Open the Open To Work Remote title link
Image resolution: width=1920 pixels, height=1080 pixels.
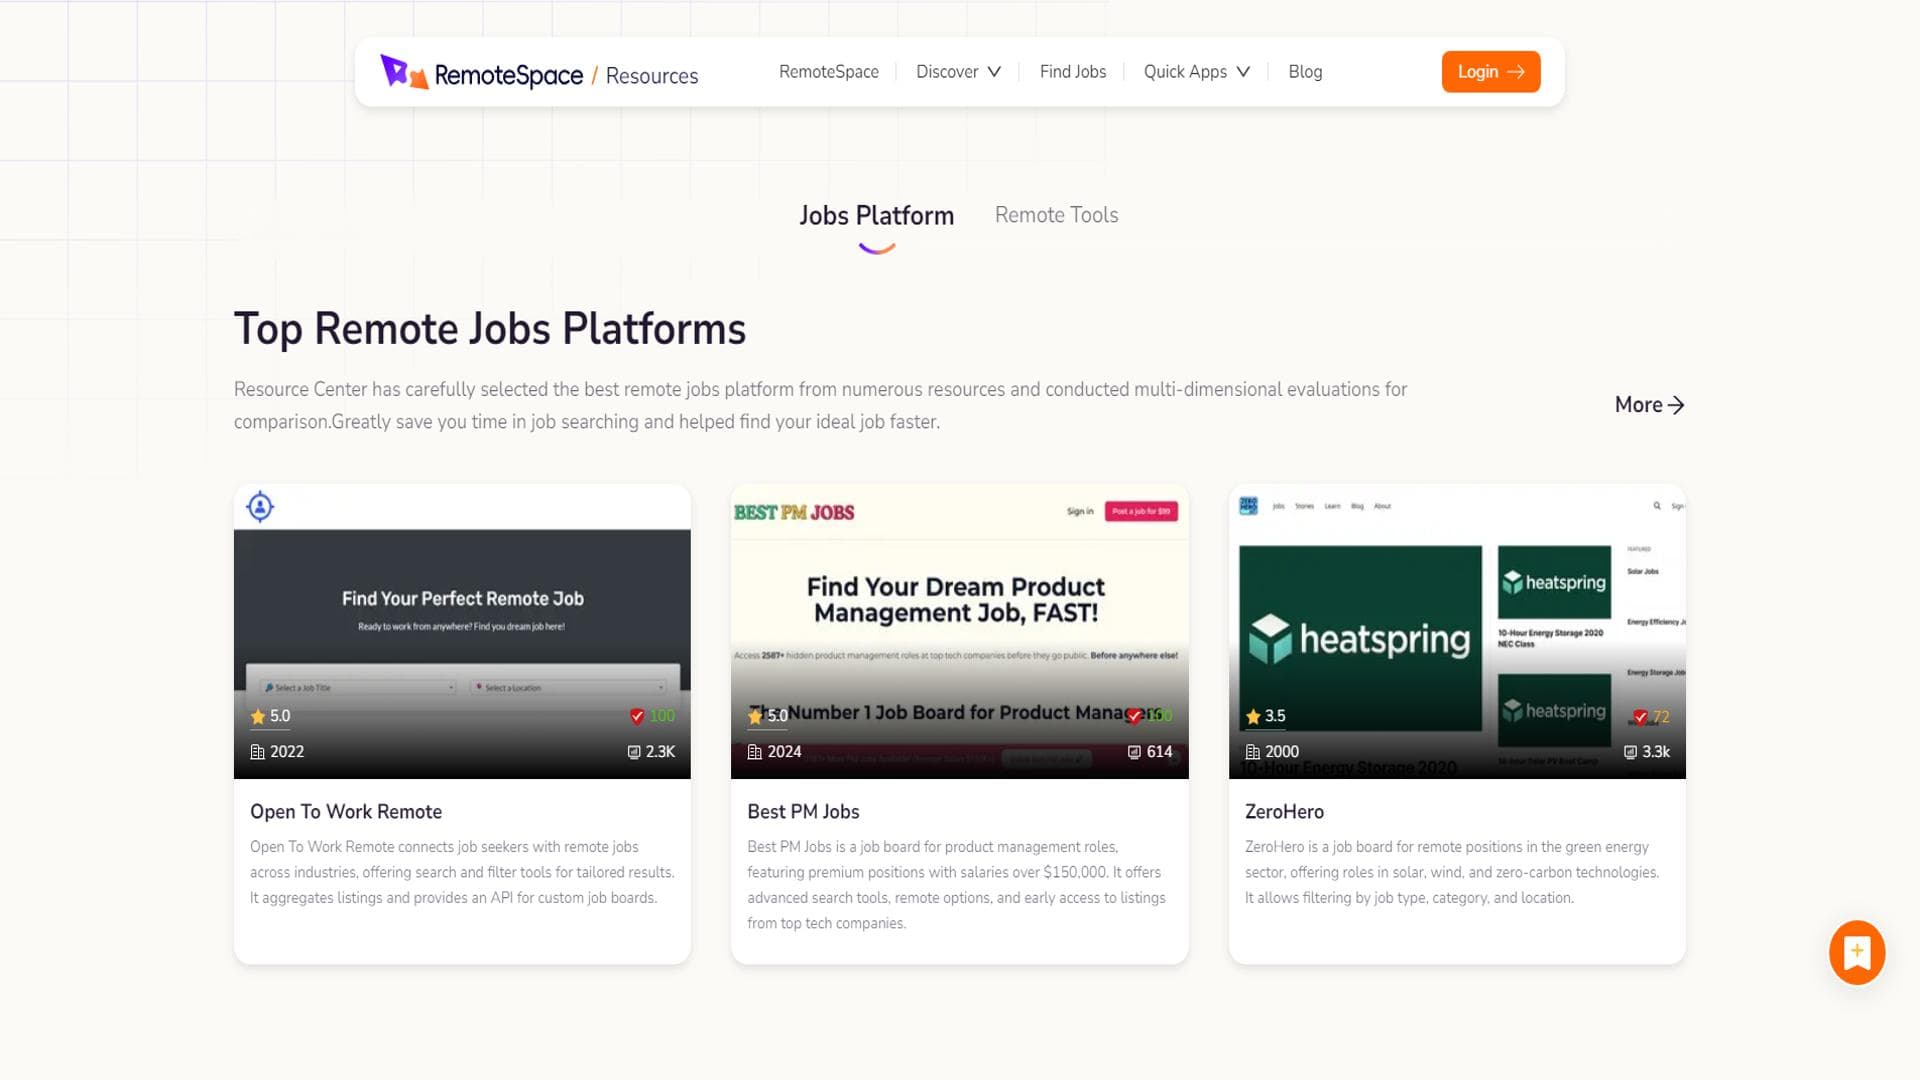[346, 812]
